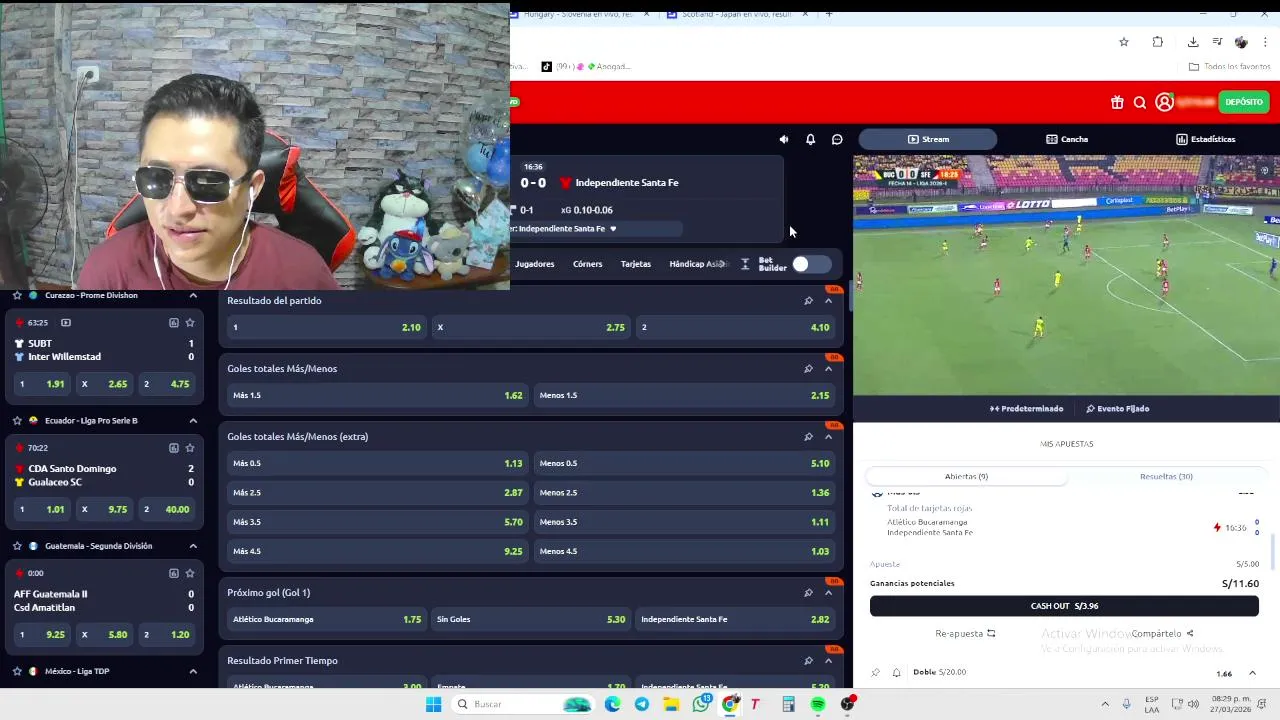Open stats icon for CDA Santo Domingo match
The image size is (1280, 720).
[x=173, y=448]
